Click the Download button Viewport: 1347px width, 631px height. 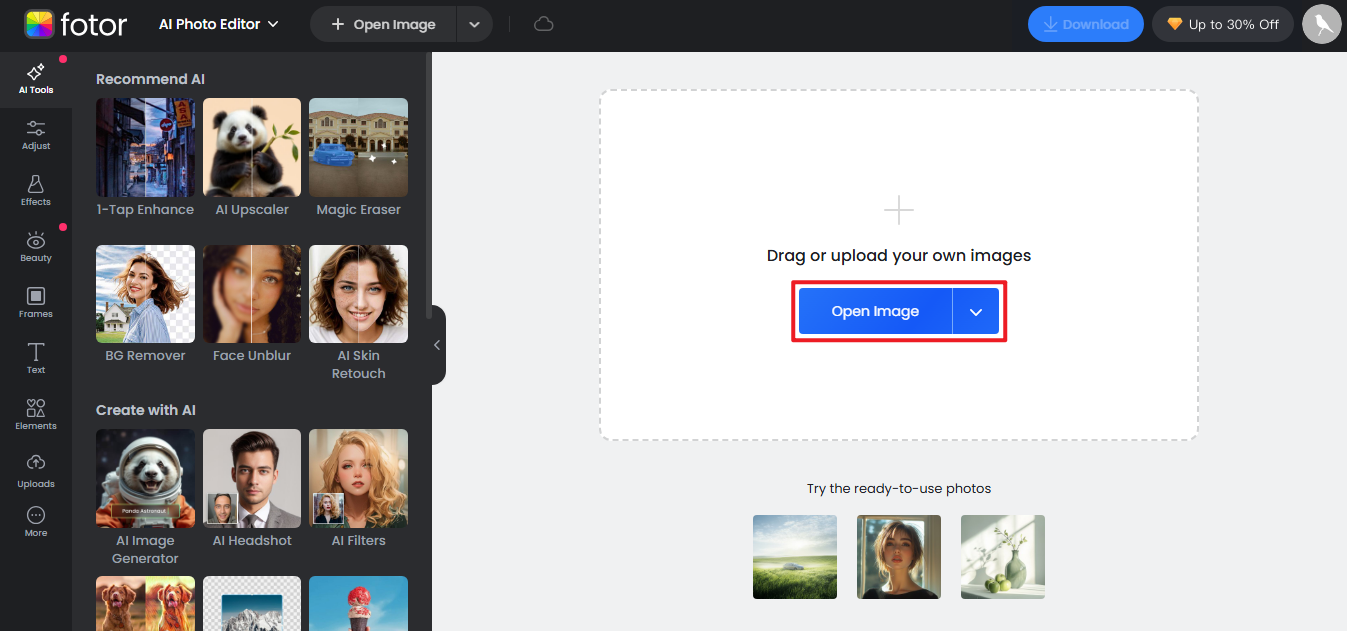point(1086,24)
